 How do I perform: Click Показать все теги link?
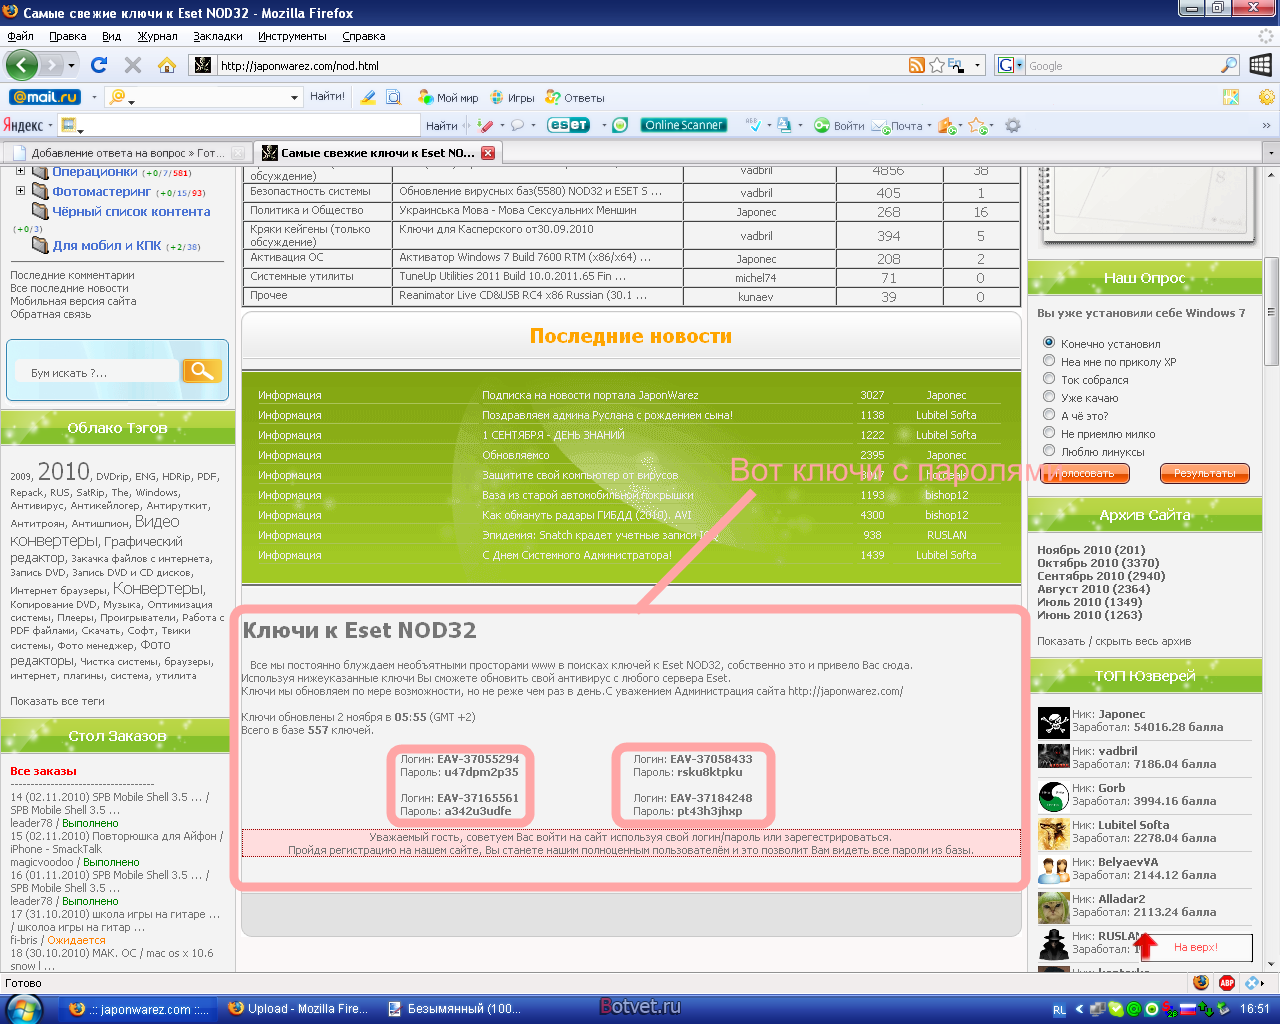[x=57, y=701]
